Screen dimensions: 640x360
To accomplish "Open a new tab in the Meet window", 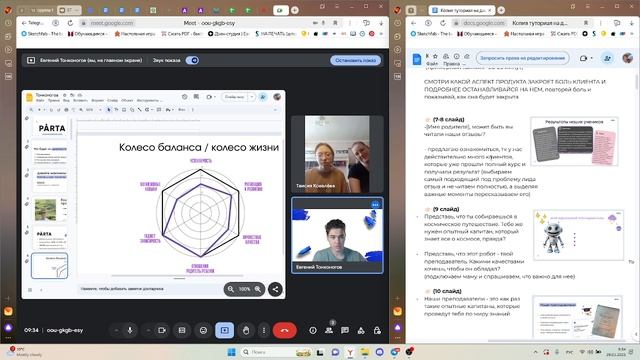I will click(x=295, y=10).
